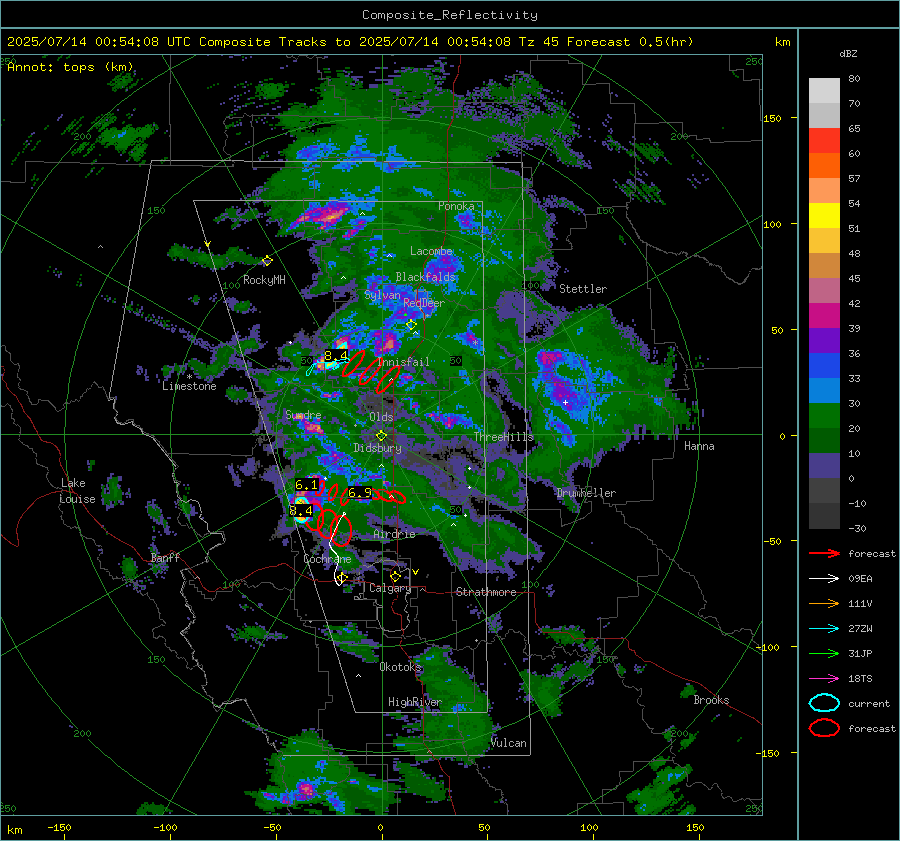Image resolution: width=900 pixels, height=841 pixels.
Task: Click the 6.9 storm top label
Action: 360,493
